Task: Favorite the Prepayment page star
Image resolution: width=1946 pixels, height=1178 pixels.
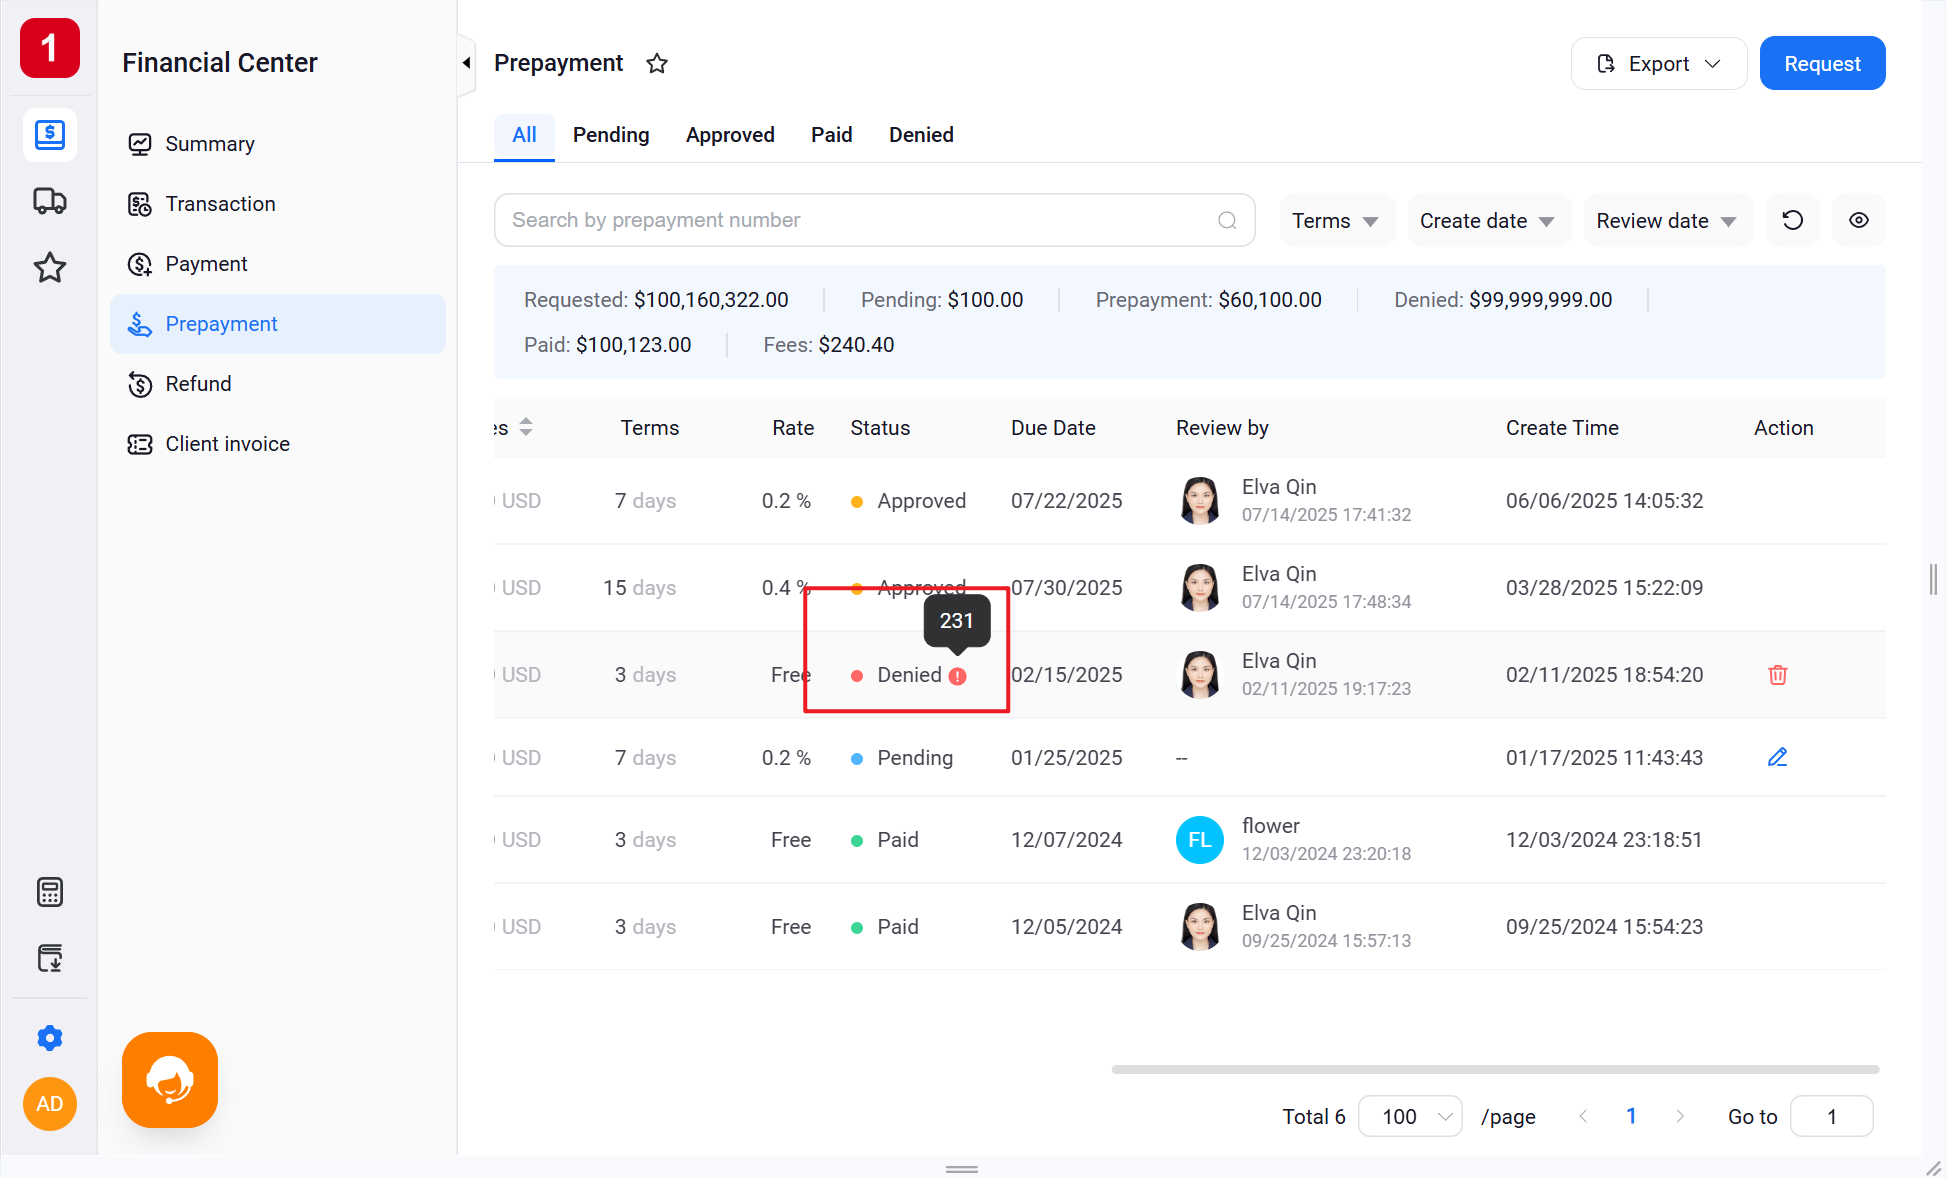Action: pyautogui.click(x=657, y=64)
